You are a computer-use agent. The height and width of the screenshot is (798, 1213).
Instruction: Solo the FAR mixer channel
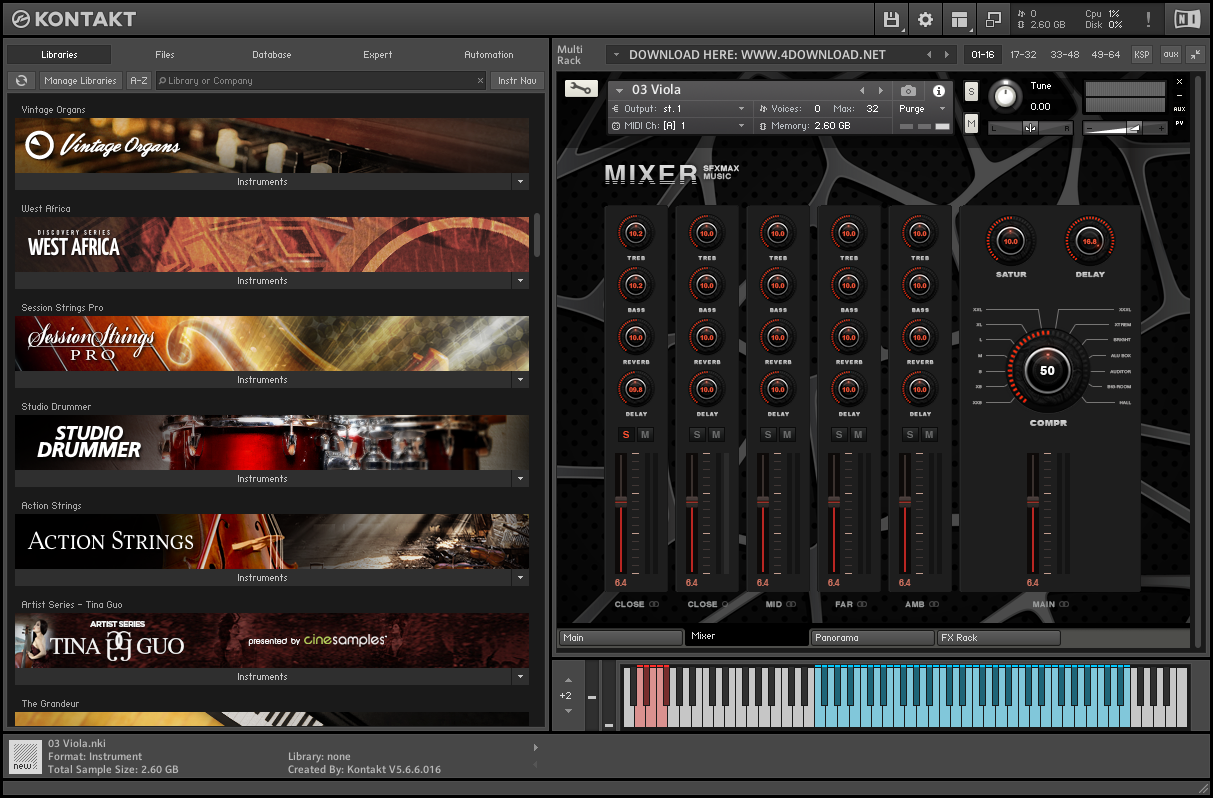839,434
